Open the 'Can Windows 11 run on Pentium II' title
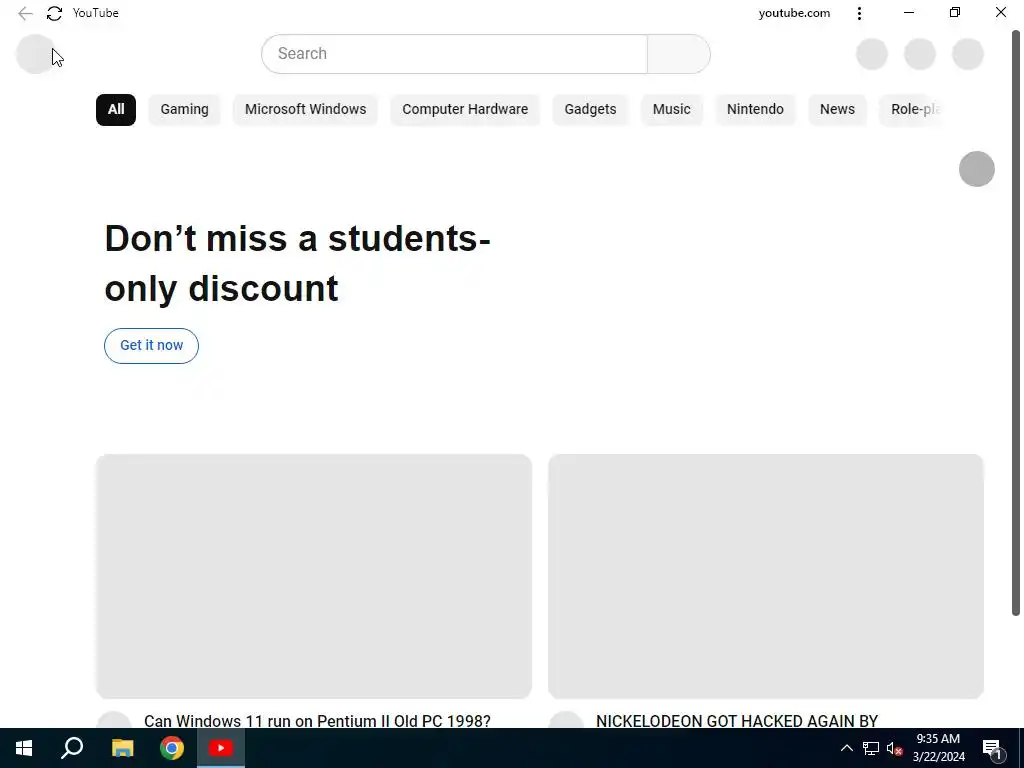 point(317,720)
